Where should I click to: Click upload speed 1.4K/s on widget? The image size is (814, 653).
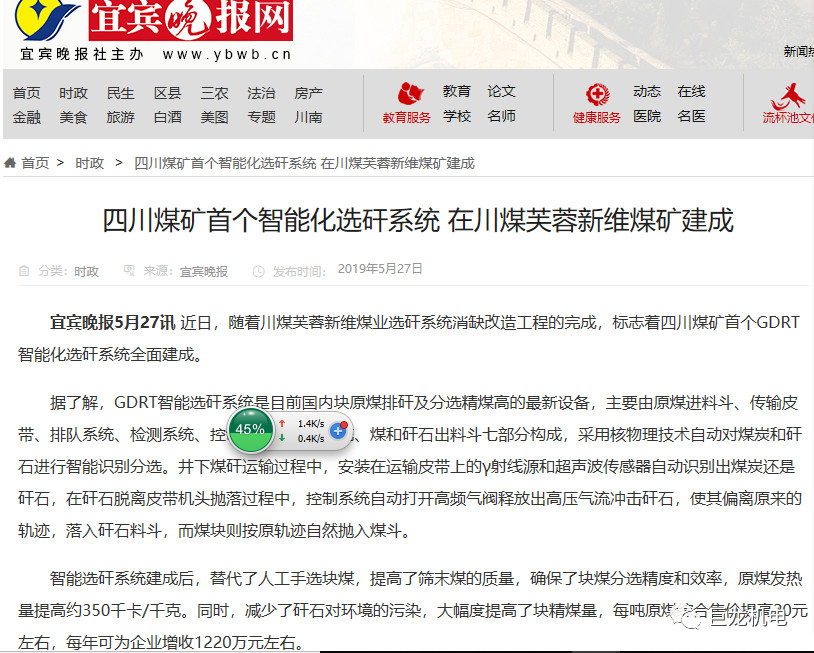tap(311, 424)
